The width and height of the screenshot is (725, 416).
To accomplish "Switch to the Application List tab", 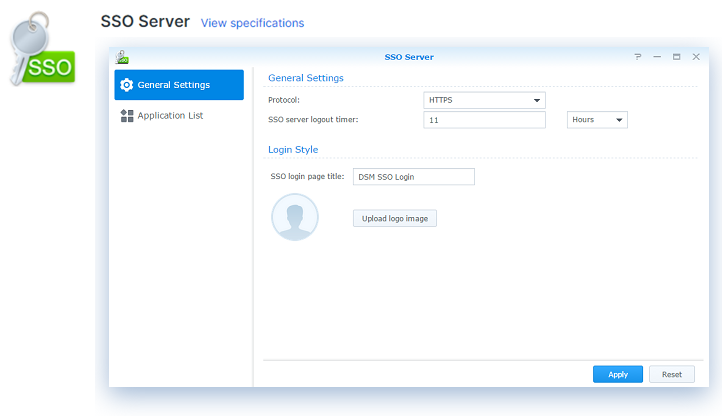I will (x=179, y=116).
